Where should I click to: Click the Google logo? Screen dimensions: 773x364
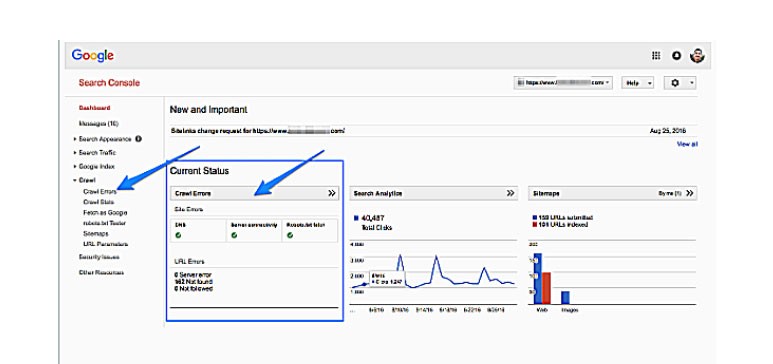tap(93, 55)
